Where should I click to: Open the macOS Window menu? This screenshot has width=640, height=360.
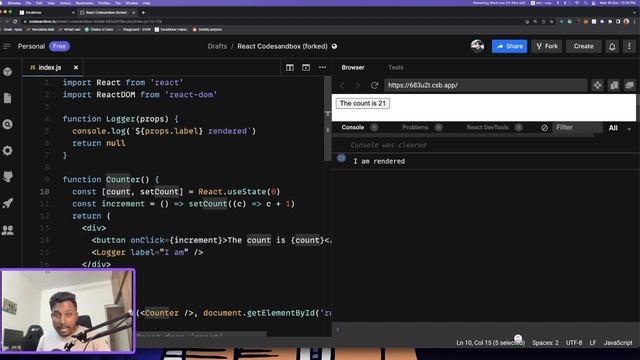(131, 3)
